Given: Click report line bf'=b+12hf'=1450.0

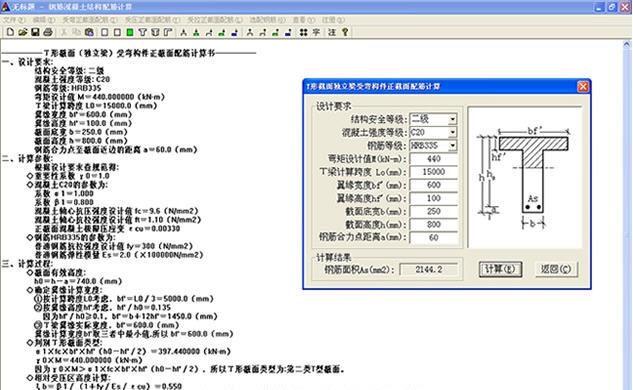Looking at the screenshot, I should click(x=130, y=316).
